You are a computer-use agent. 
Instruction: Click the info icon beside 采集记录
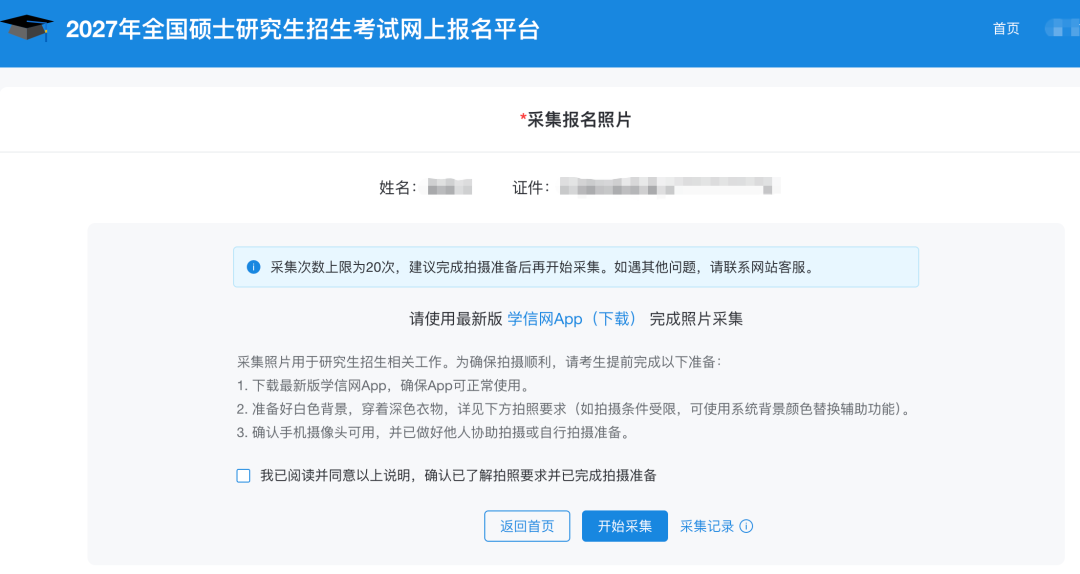(746, 526)
